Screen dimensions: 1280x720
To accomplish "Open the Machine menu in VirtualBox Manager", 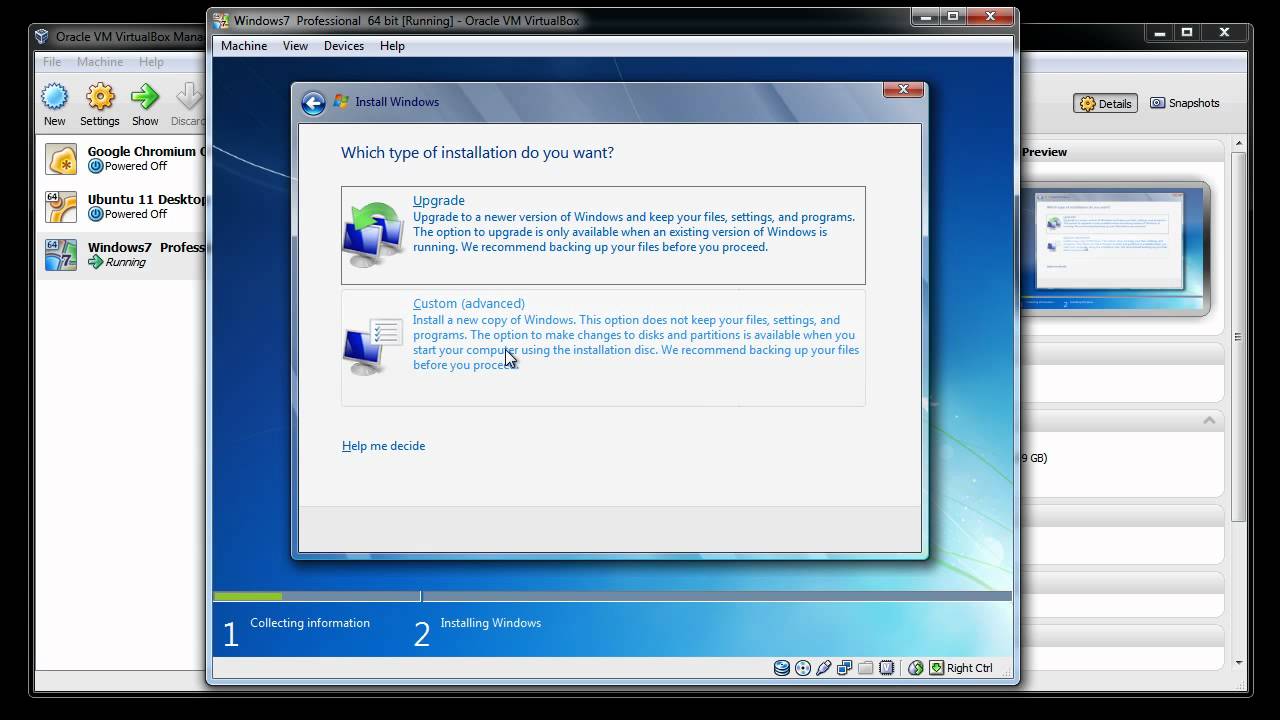I will [x=100, y=62].
